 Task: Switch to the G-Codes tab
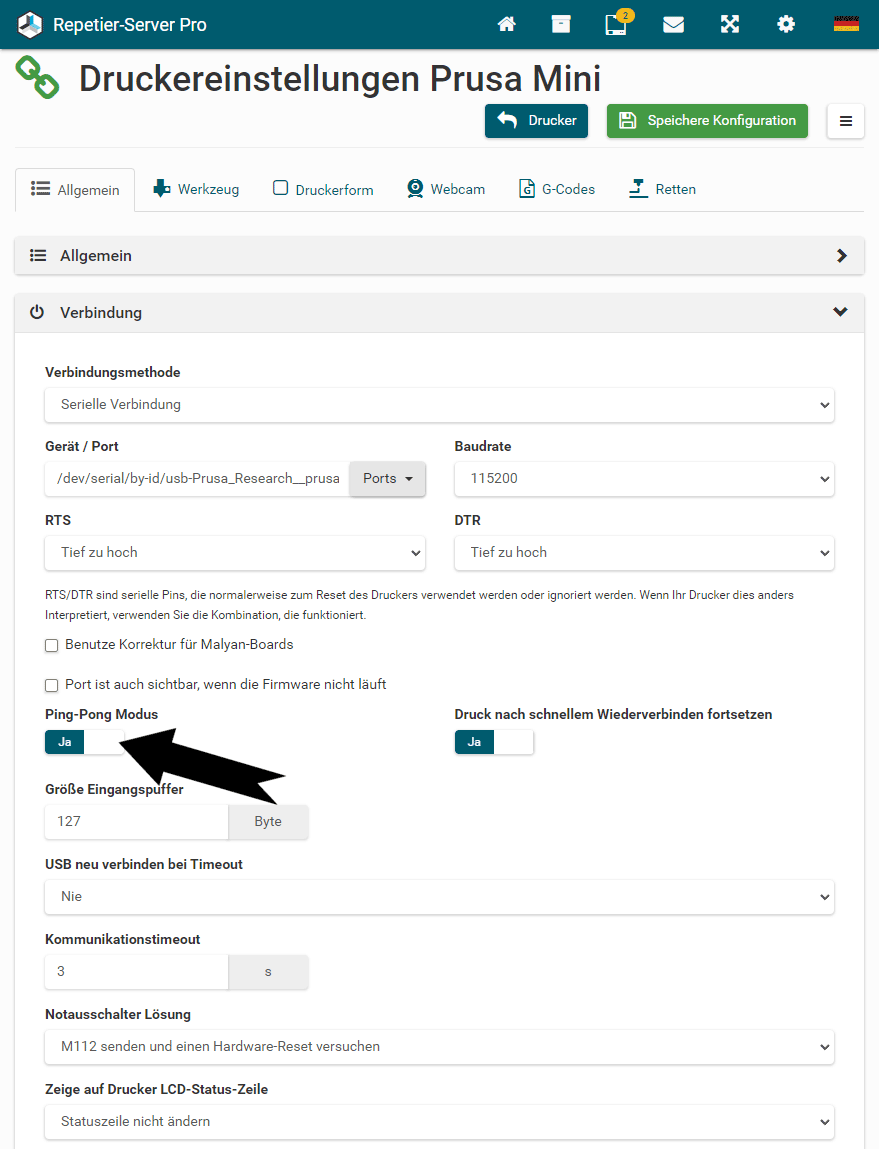pyautogui.click(x=557, y=189)
